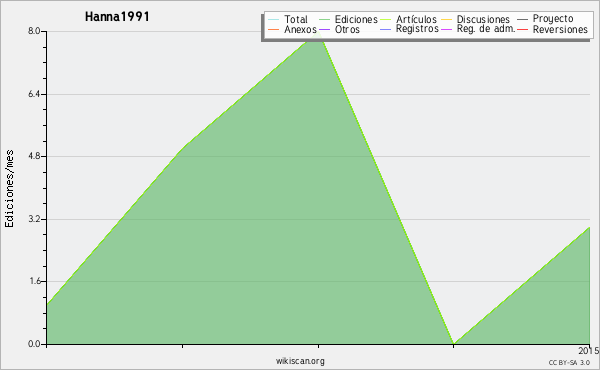Click the Reversiones red legend line swatch
Viewport: 600px width, 370px height.
tap(523, 29)
